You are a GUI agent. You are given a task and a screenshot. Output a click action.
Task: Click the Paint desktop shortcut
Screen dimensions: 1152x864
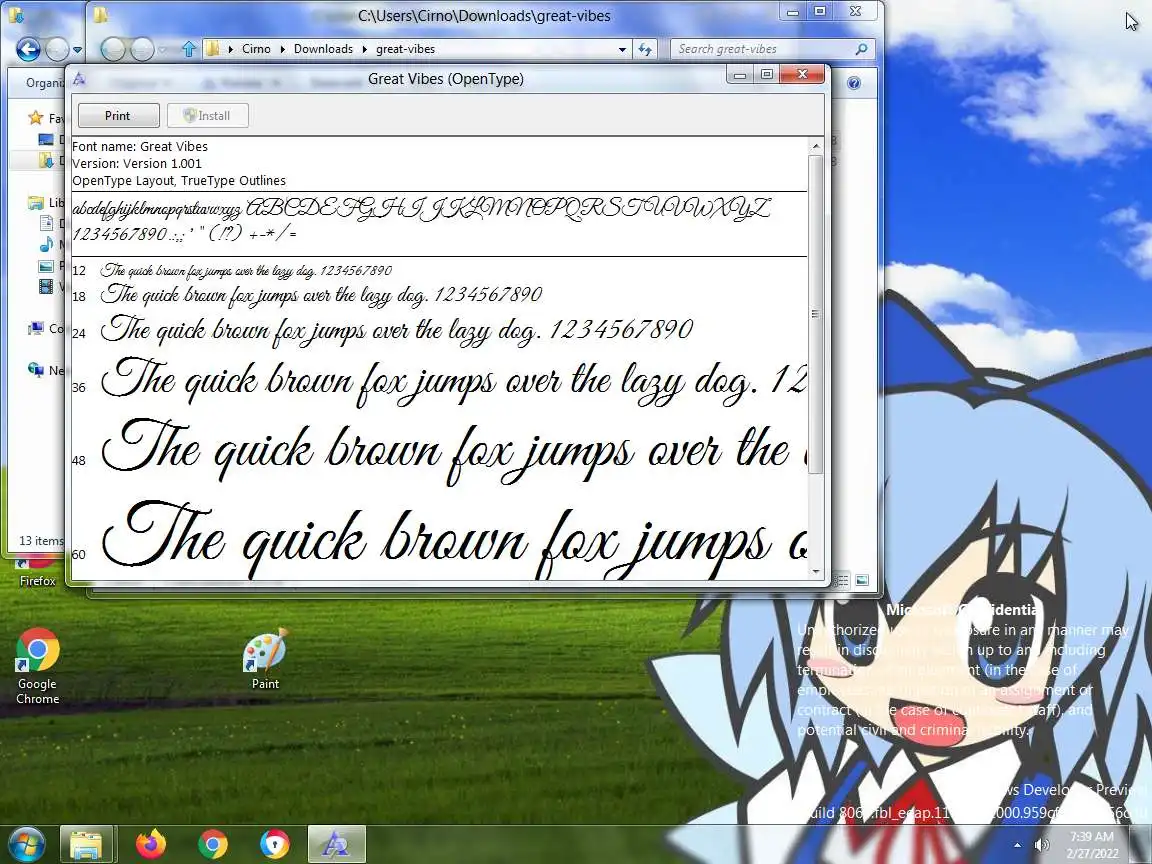tap(265, 659)
